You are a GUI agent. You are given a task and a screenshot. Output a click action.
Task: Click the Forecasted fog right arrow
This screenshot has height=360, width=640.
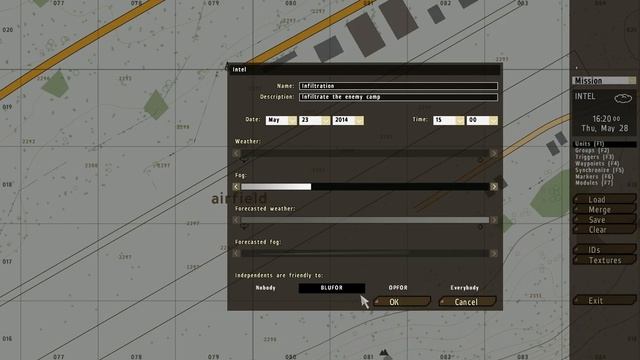tap(493, 253)
